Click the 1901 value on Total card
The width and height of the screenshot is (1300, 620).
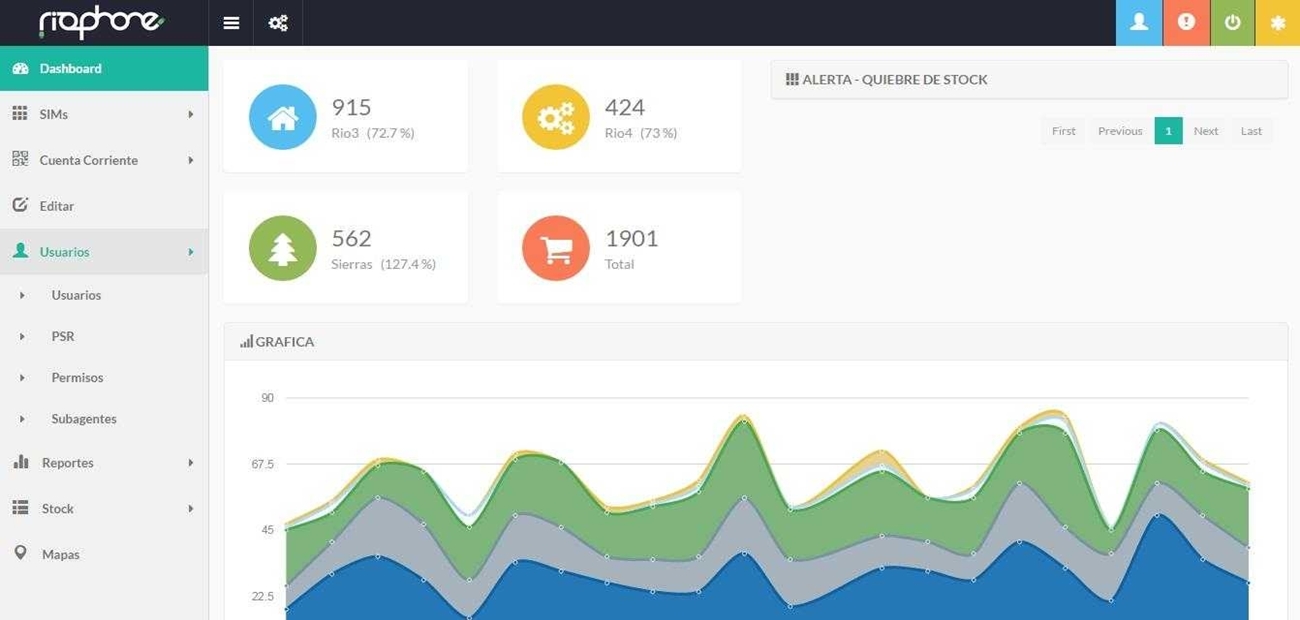[631, 238]
